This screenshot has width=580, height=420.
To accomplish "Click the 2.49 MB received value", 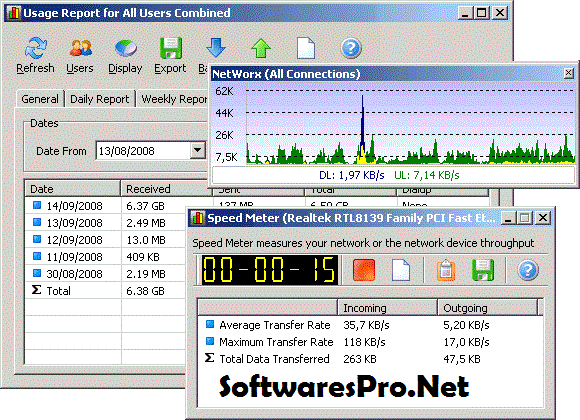I will click(146, 223).
